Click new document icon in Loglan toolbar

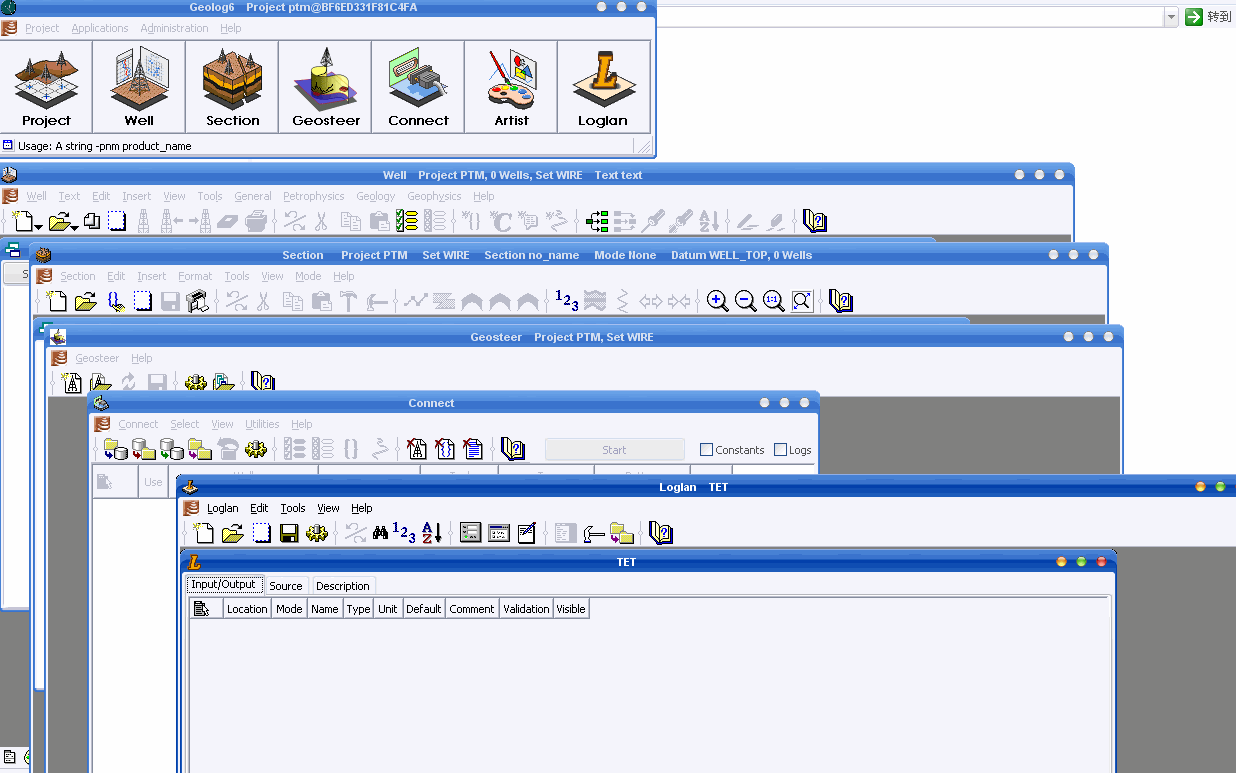point(203,533)
